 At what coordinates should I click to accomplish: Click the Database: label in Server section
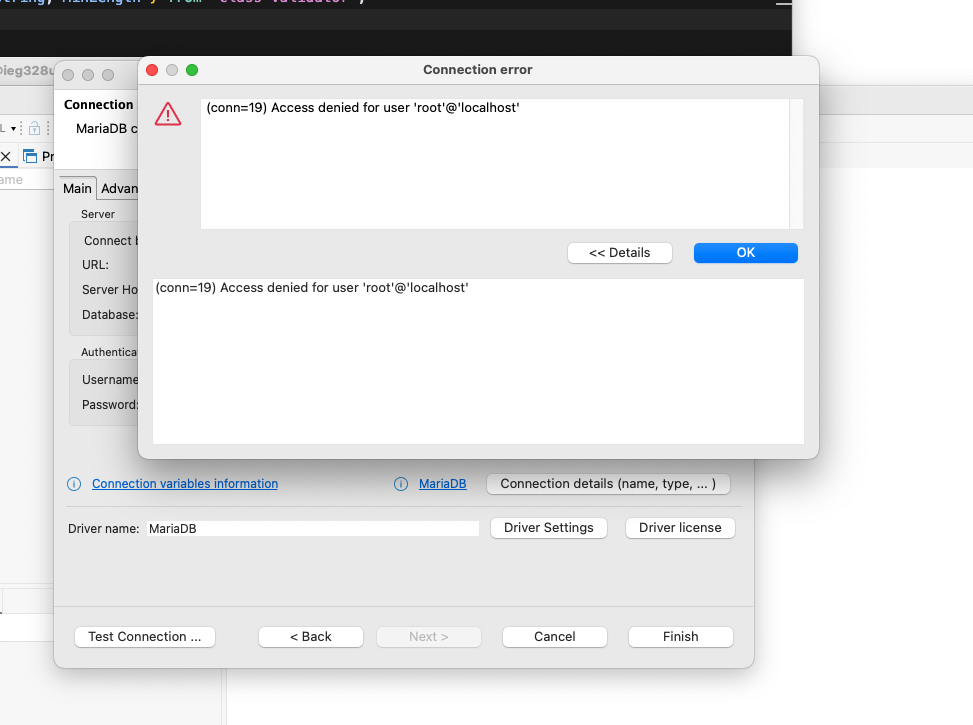pyautogui.click(x=110, y=315)
